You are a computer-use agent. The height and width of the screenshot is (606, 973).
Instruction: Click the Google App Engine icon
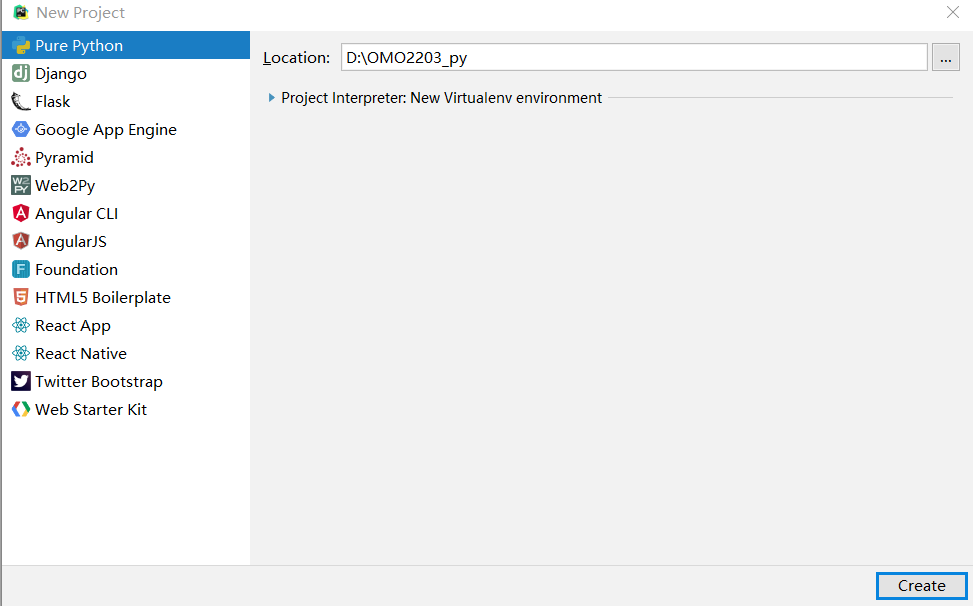[x=20, y=129]
